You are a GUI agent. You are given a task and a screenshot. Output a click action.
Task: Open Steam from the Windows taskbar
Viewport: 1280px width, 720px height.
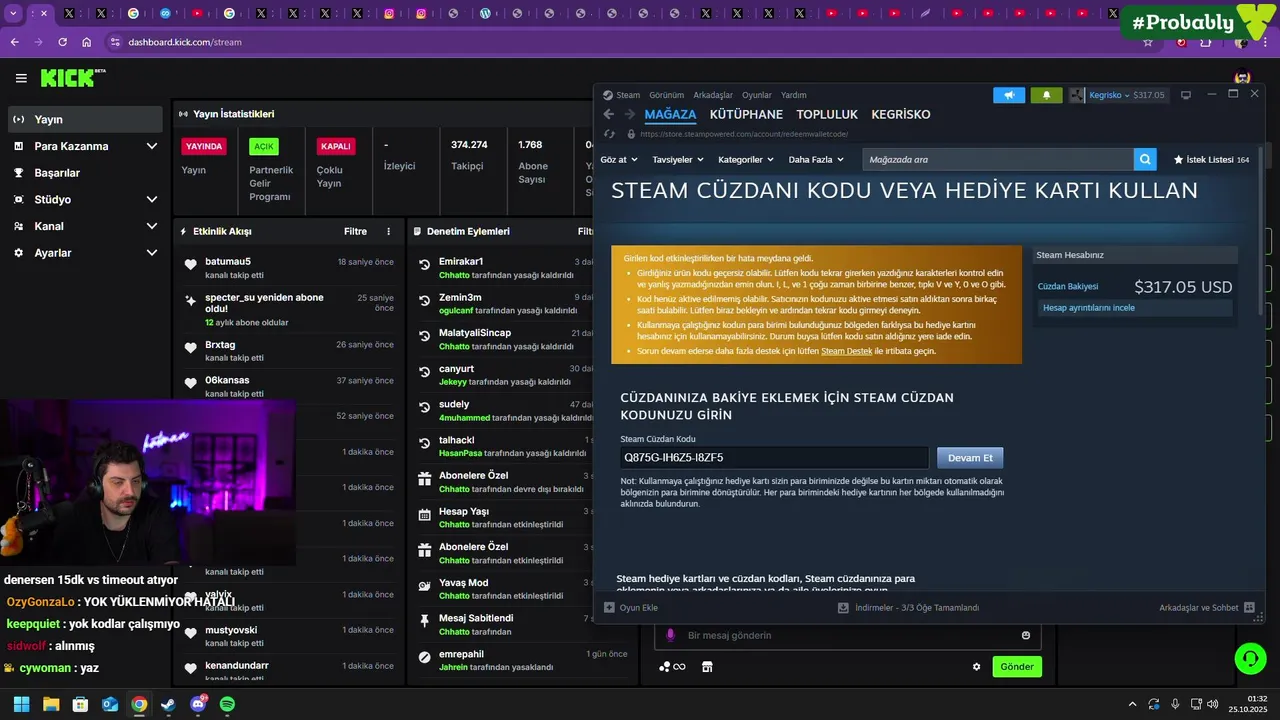coord(168,704)
